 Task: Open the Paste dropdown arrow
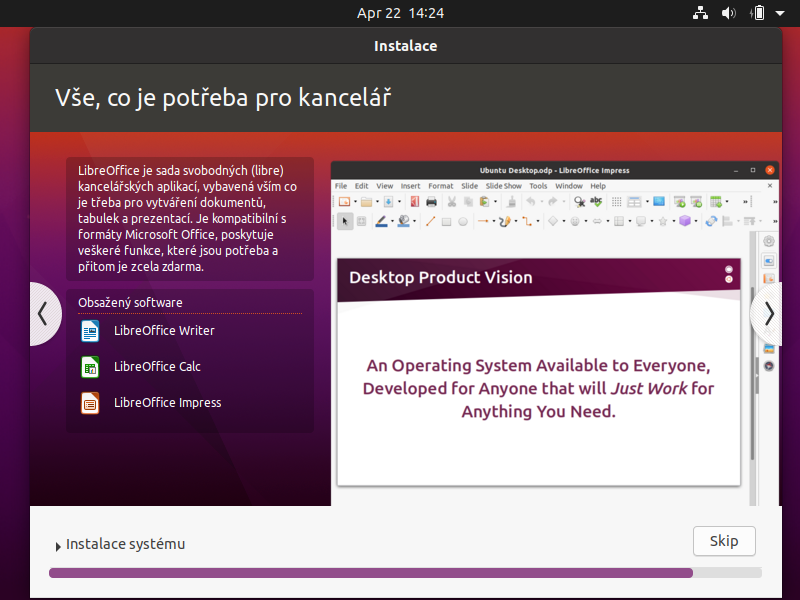[495, 202]
